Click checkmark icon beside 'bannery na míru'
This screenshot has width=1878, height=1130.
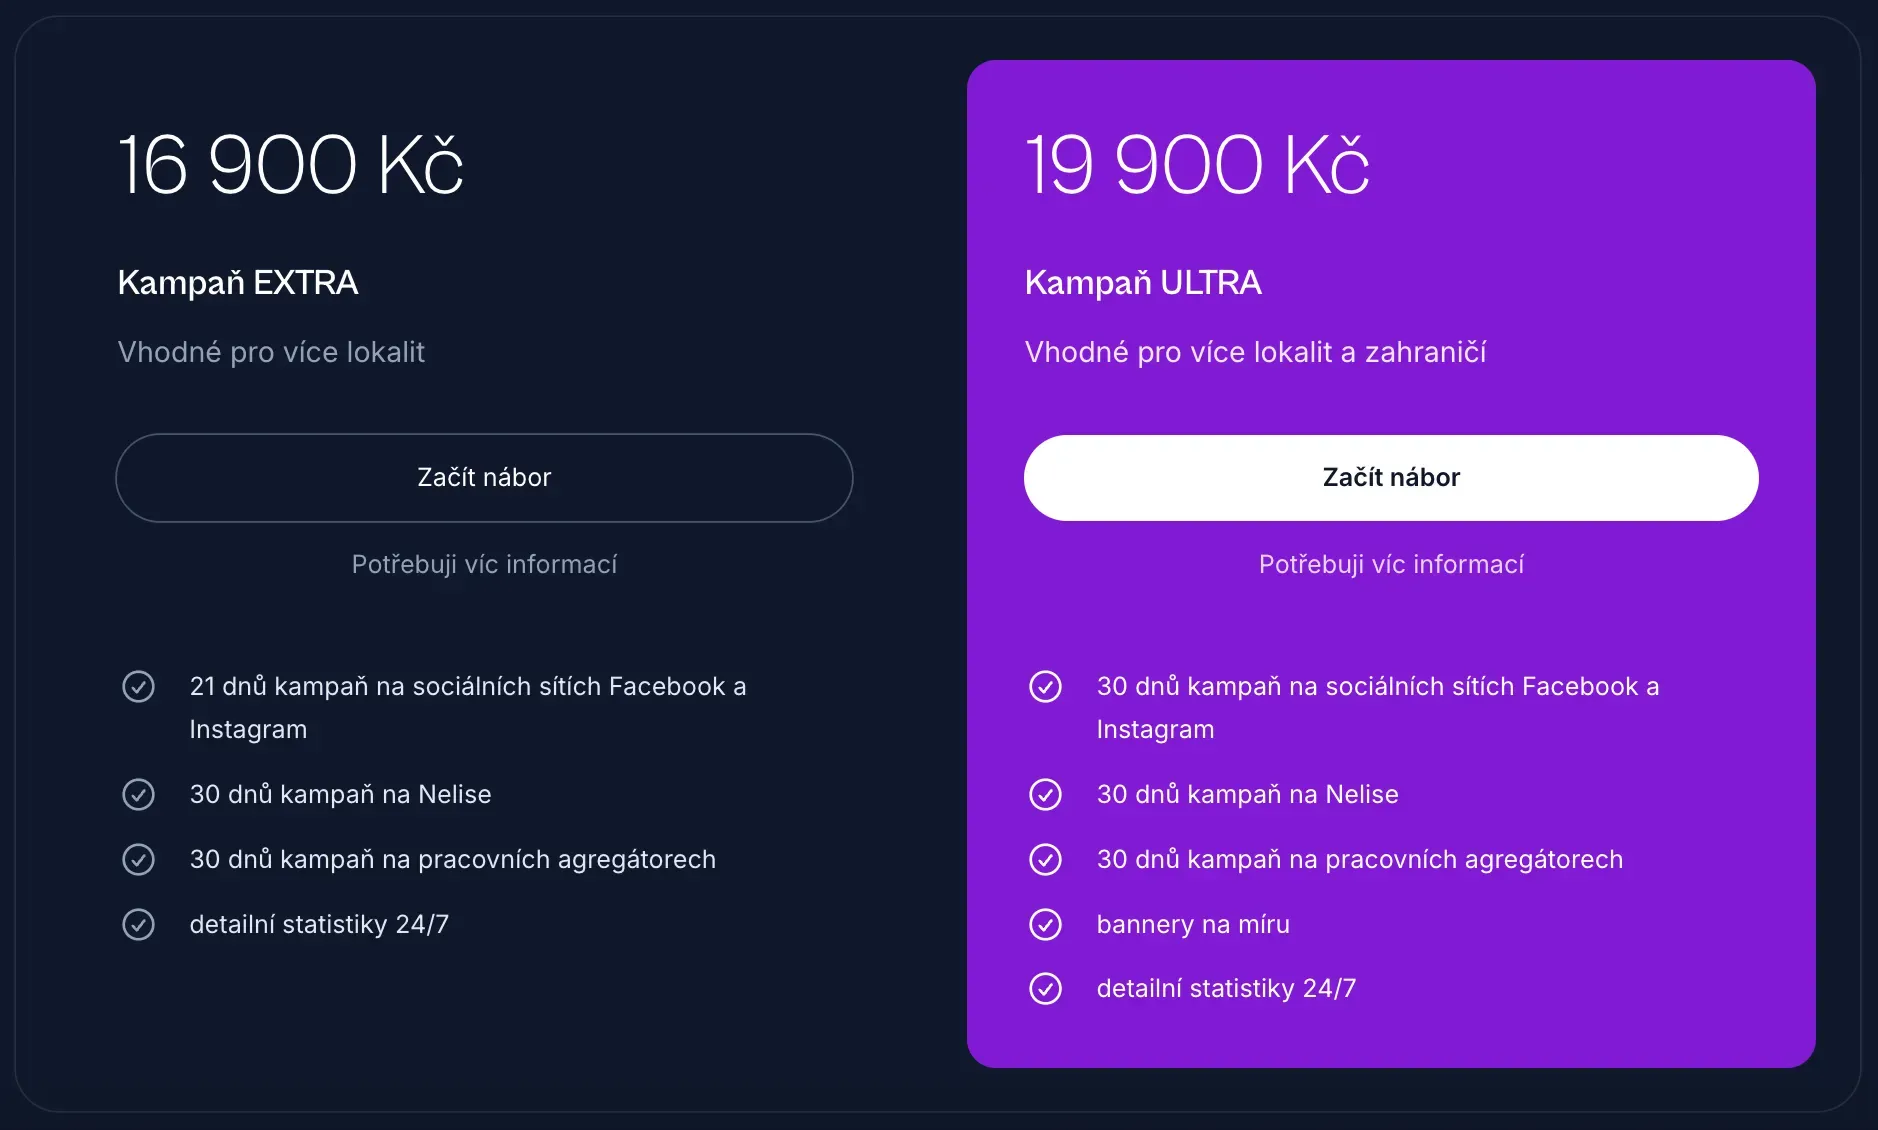coord(1045,925)
